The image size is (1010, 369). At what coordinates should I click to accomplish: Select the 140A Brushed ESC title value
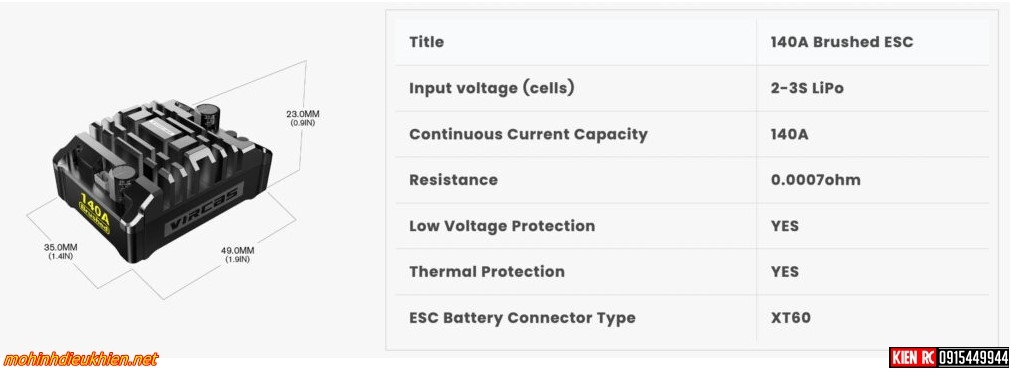tap(841, 42)
